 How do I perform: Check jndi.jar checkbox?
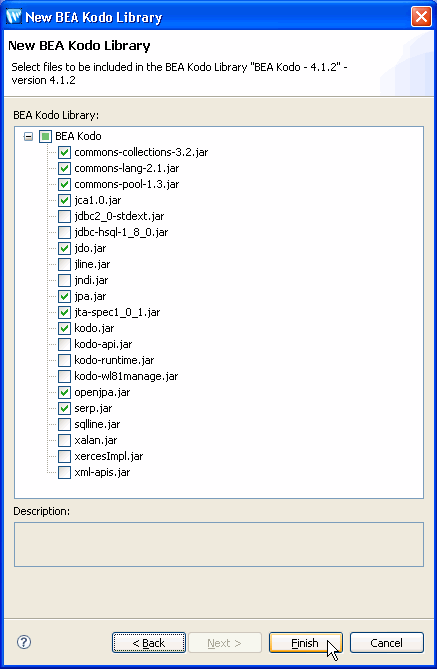click(64, 280)
